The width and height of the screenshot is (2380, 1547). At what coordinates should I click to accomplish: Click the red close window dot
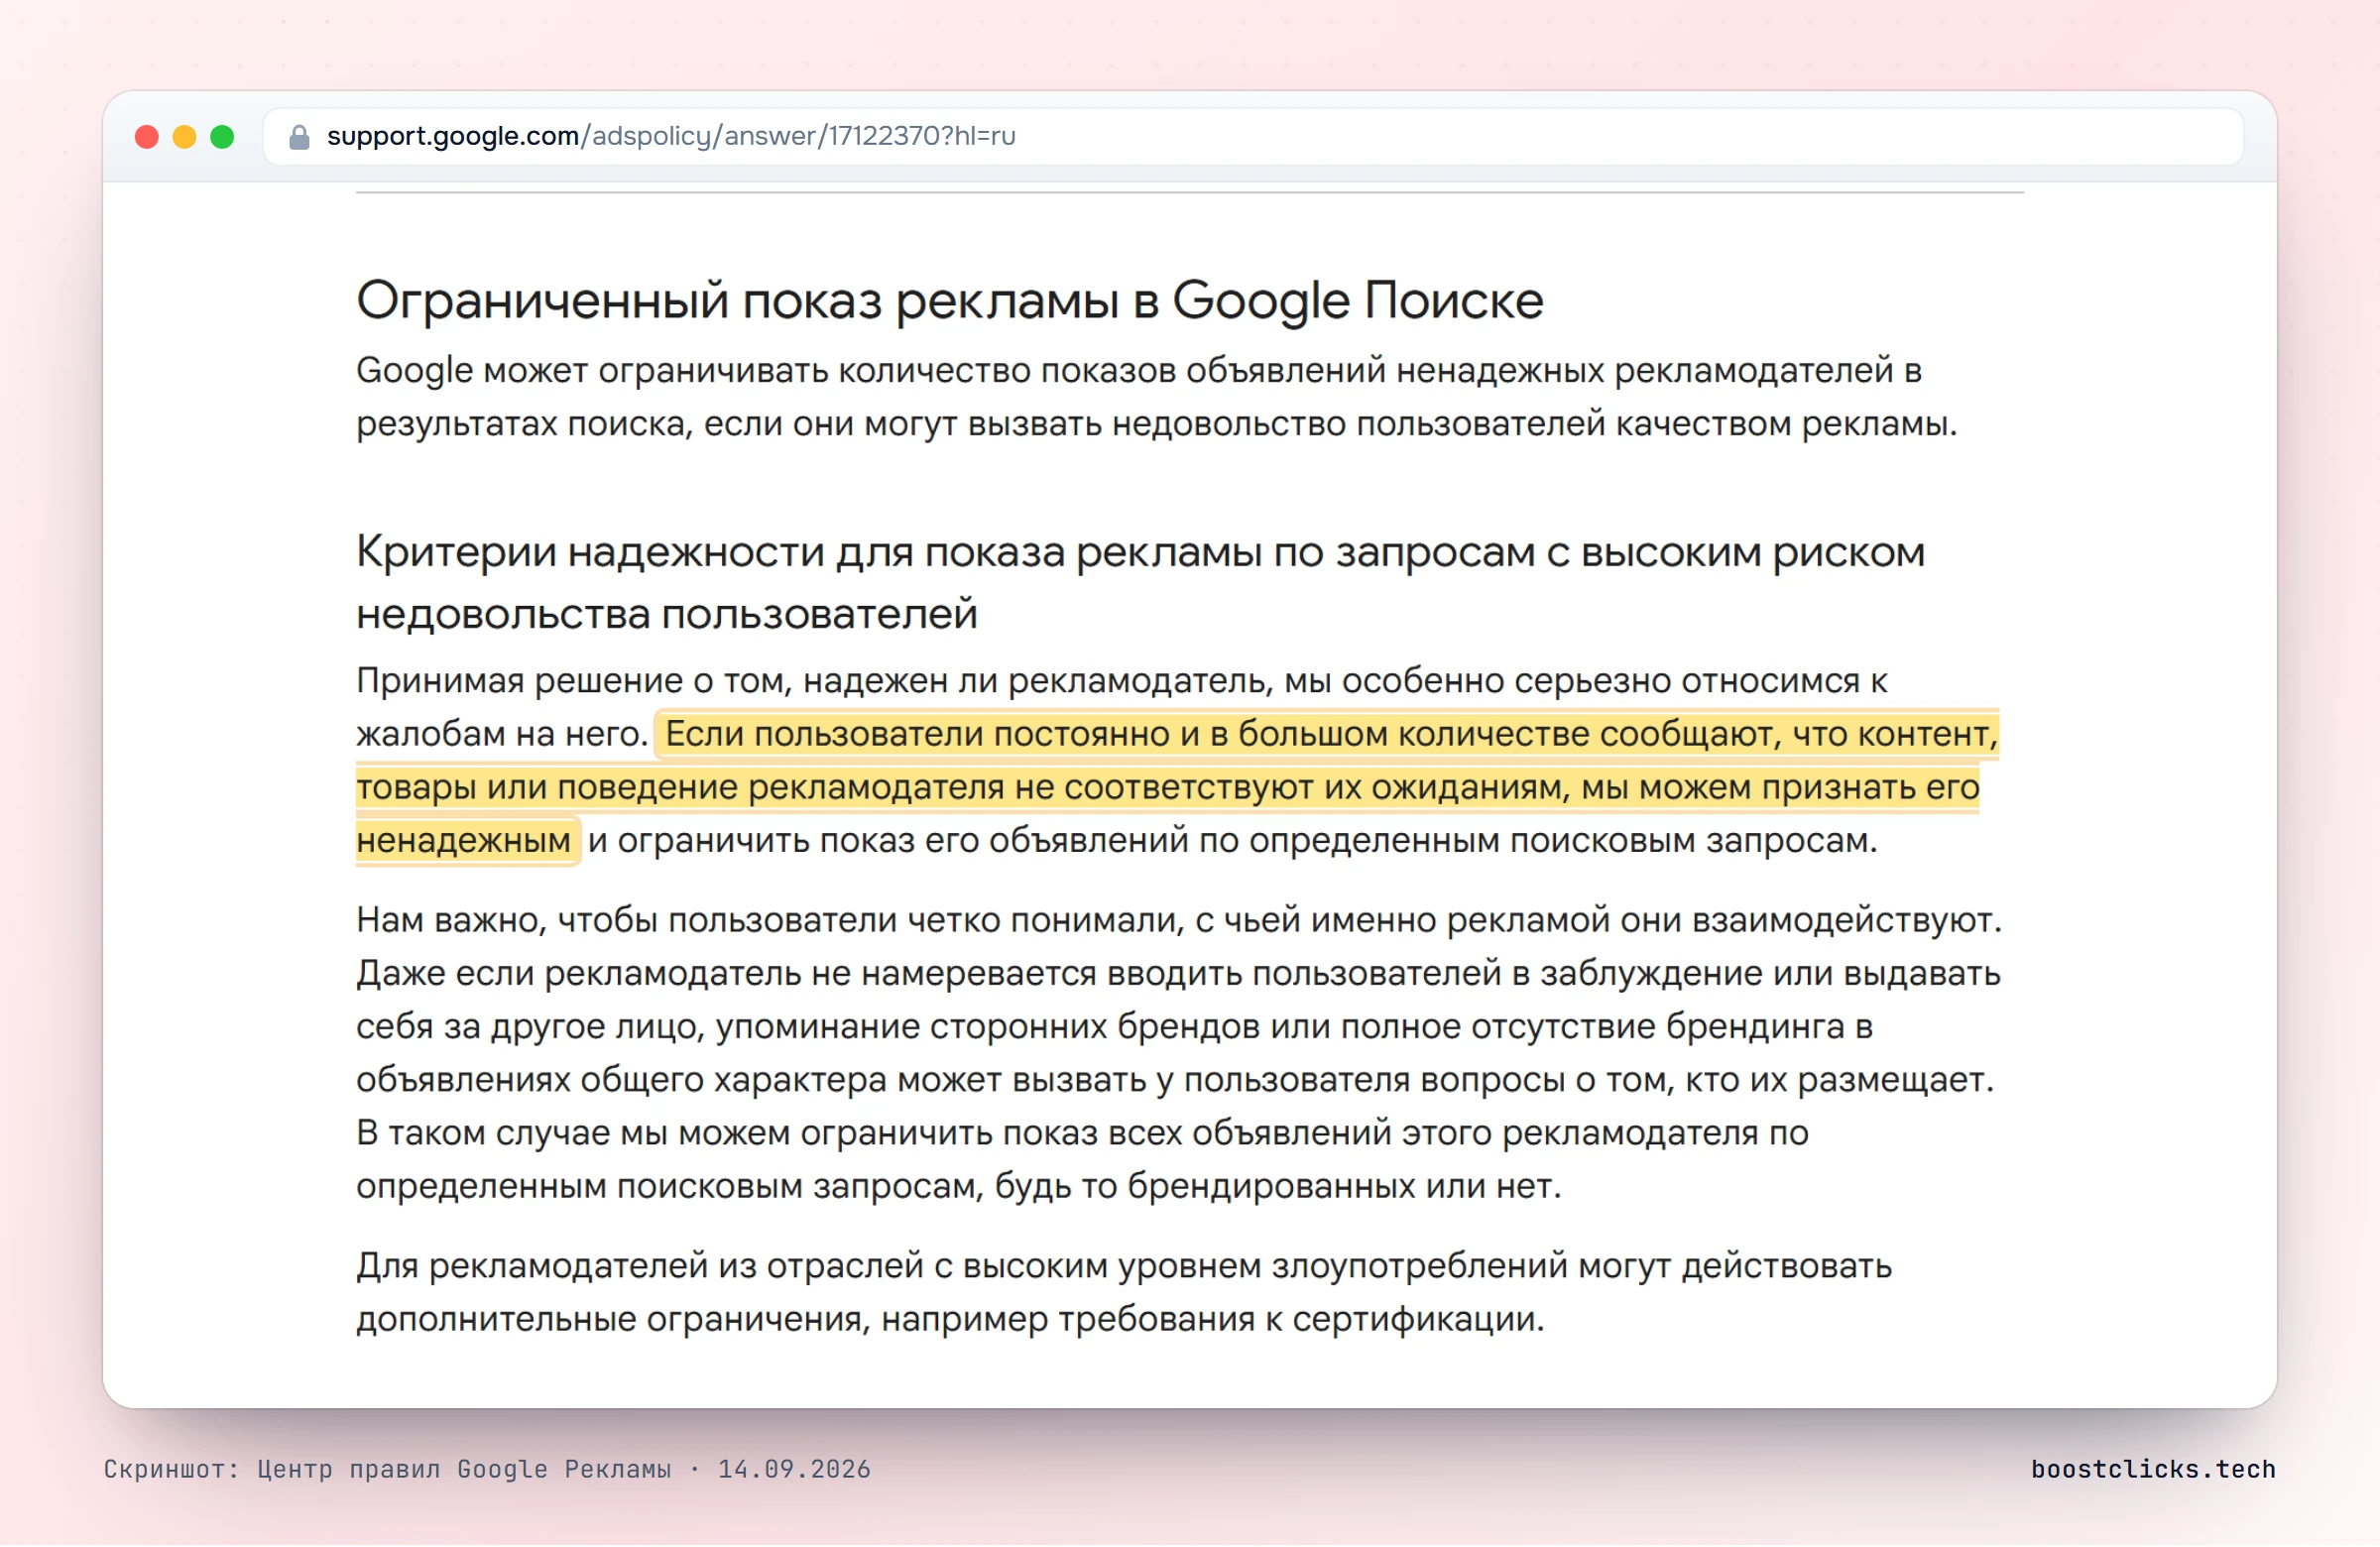click(147, 137)
